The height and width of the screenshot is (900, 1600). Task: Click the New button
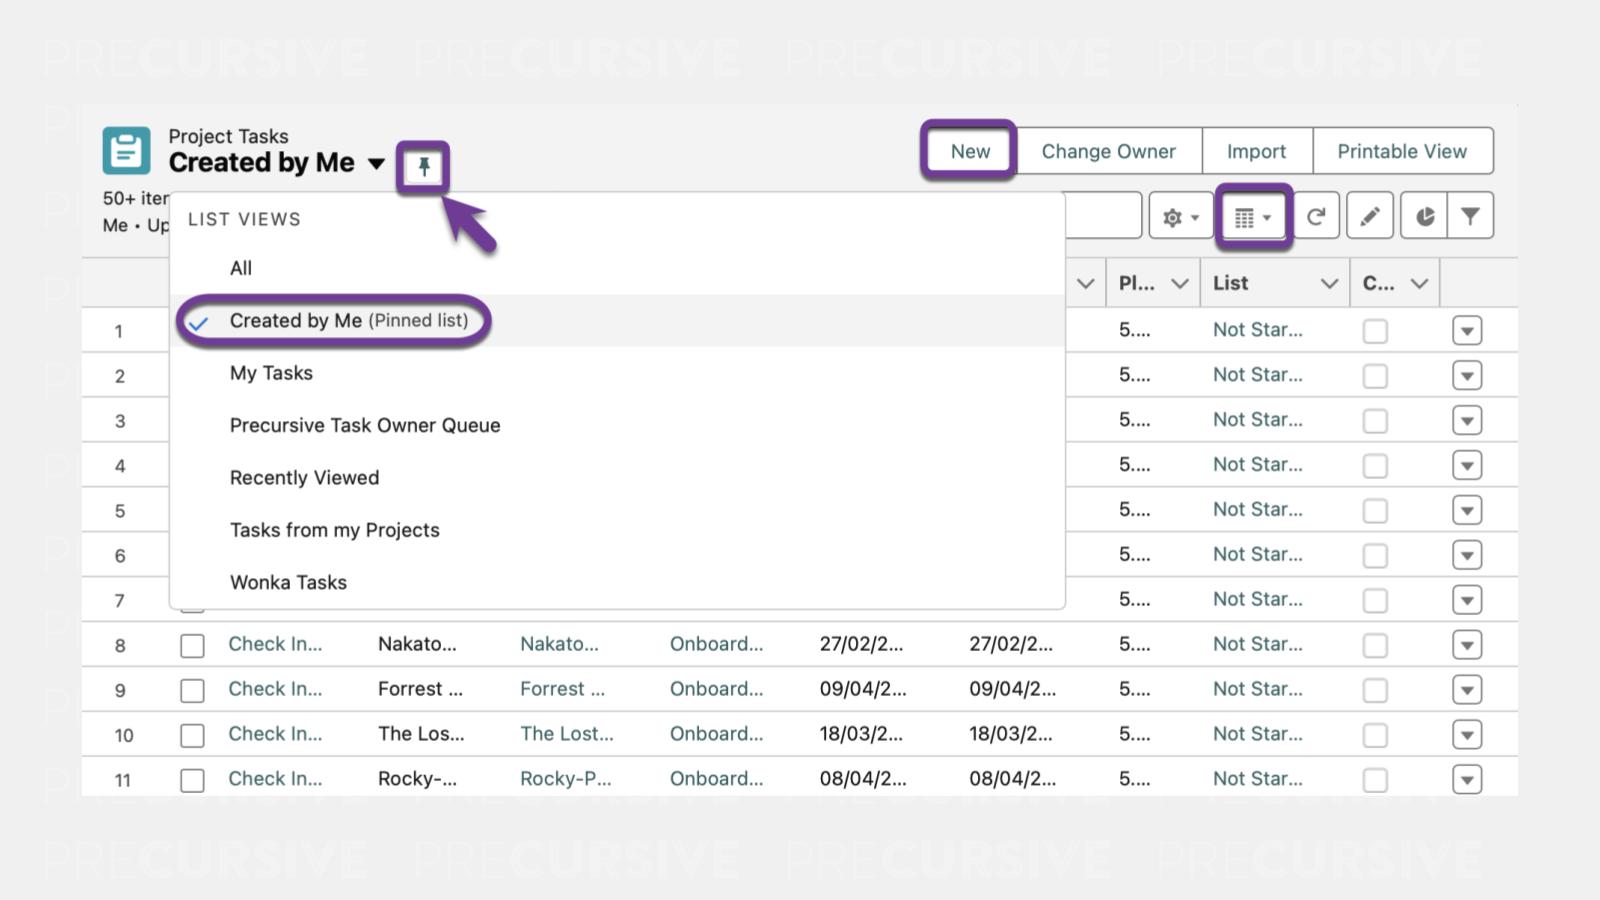[x=969, y=151]
